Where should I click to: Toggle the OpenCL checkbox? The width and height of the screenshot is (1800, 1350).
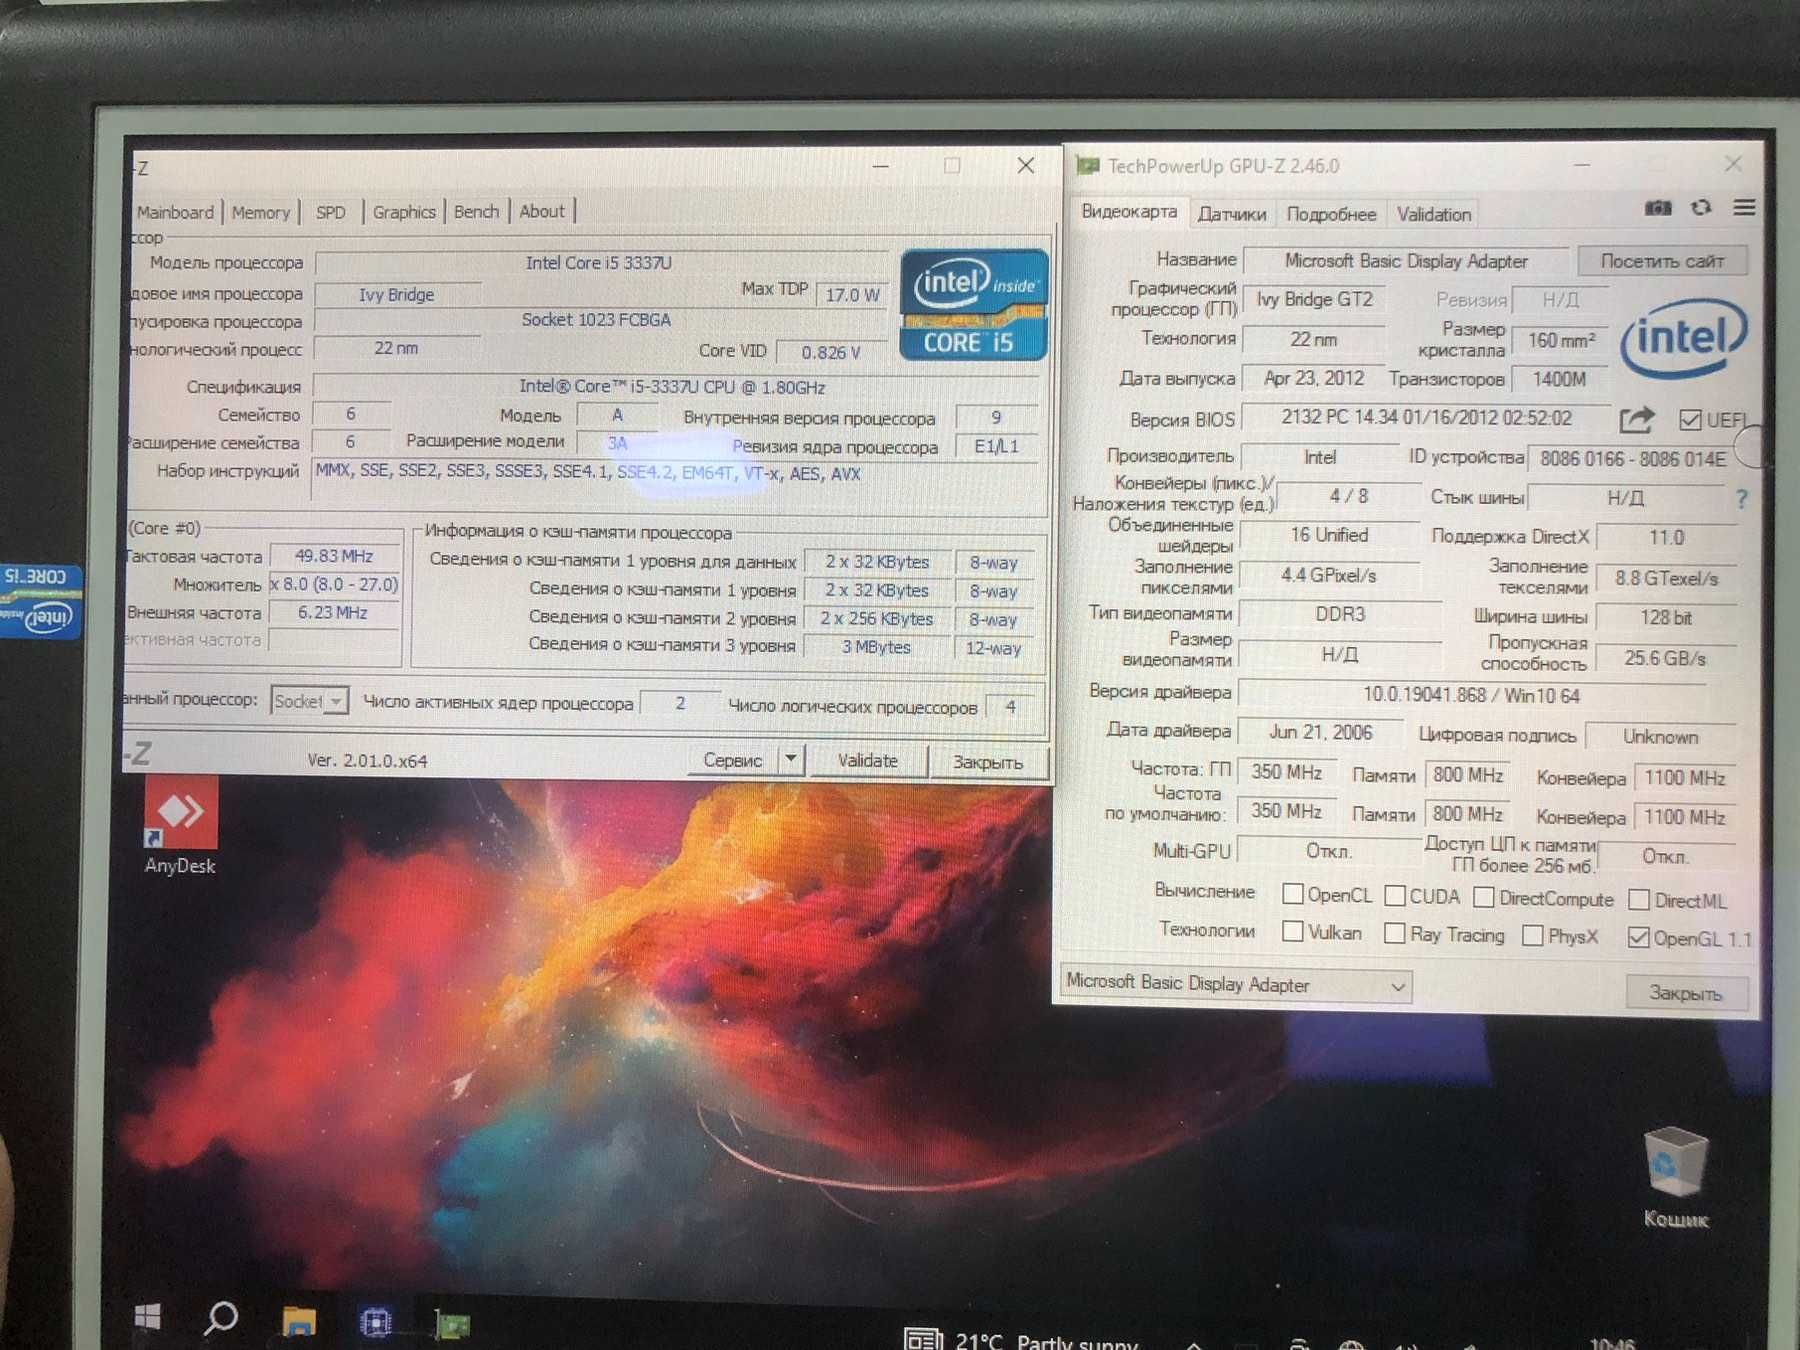tap(1292, 894)
